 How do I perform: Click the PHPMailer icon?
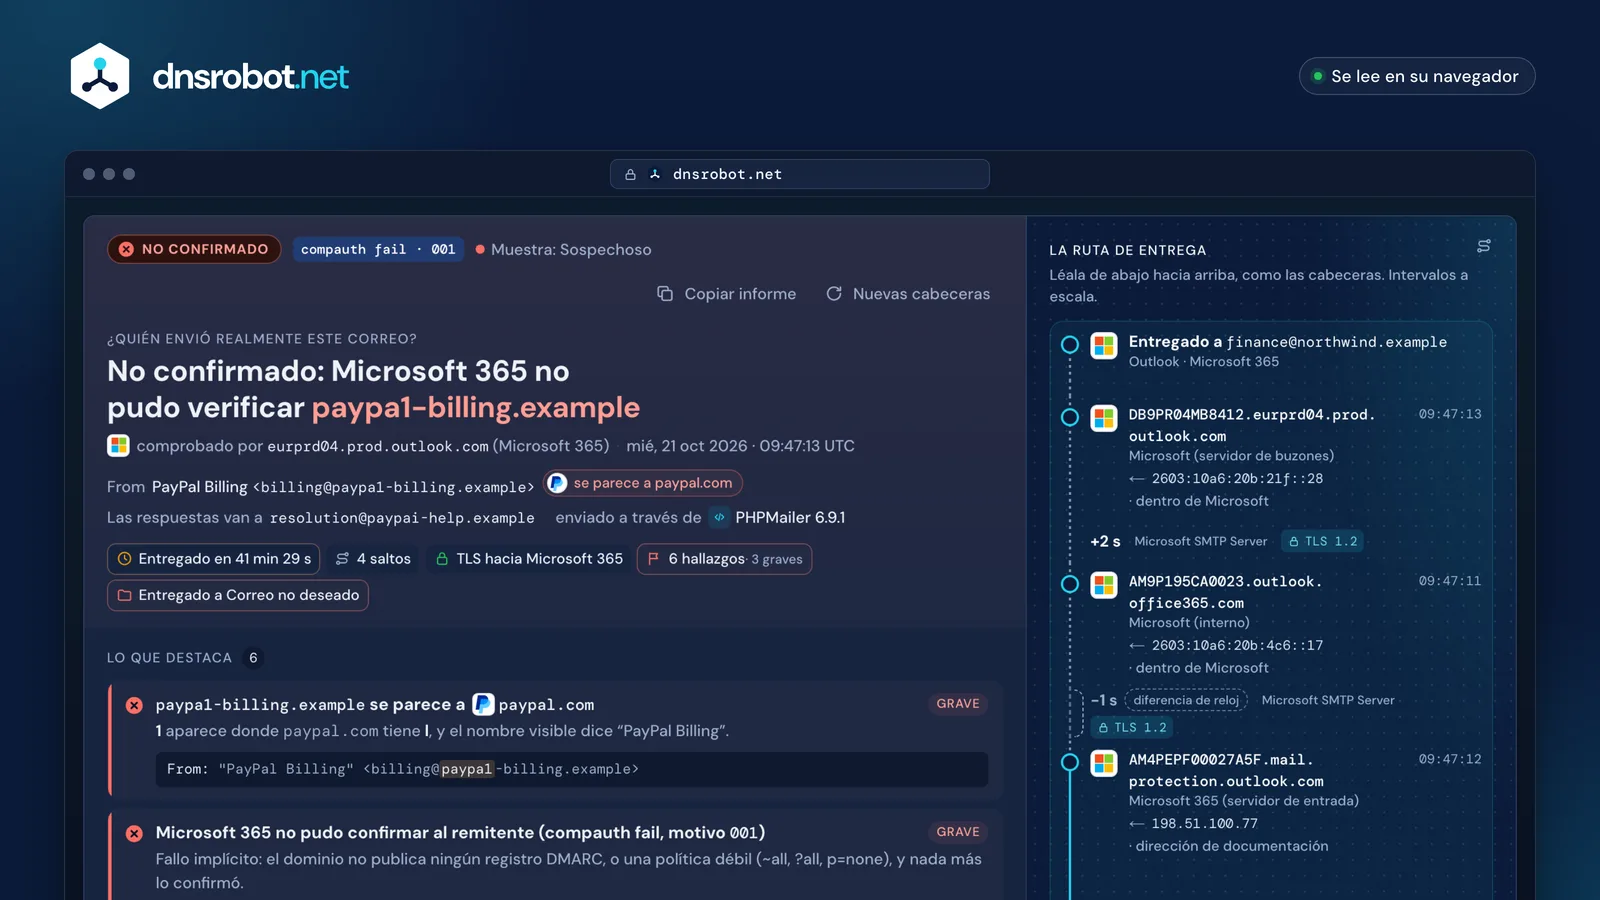click(x=719, y=517)
